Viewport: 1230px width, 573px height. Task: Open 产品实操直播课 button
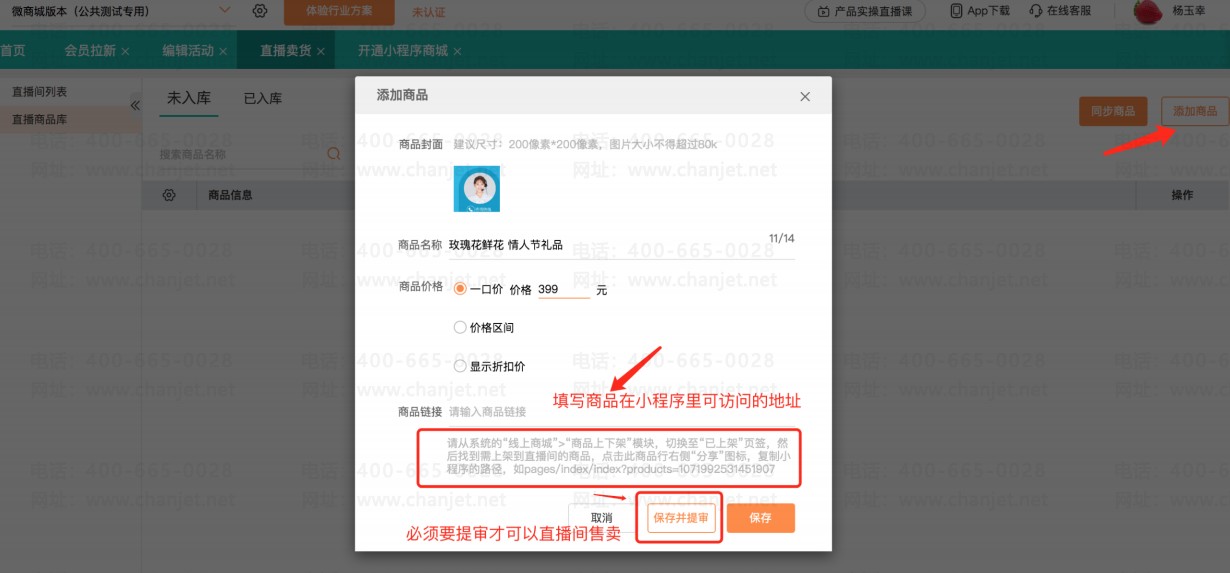[864, 11]
